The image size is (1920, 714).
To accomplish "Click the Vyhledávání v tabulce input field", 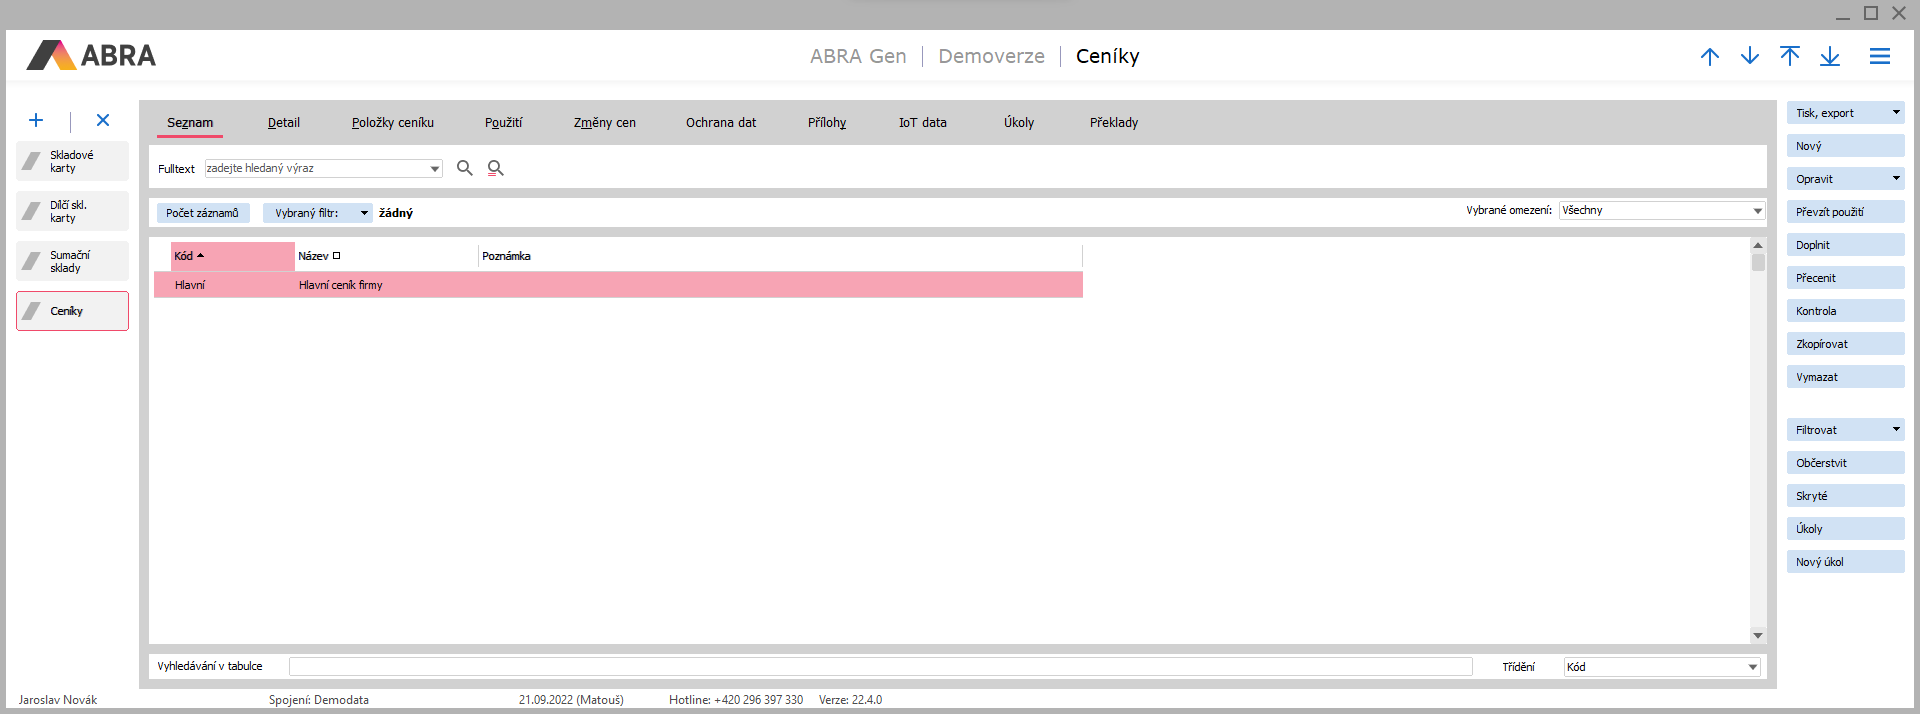I will (x=880, y=667).
